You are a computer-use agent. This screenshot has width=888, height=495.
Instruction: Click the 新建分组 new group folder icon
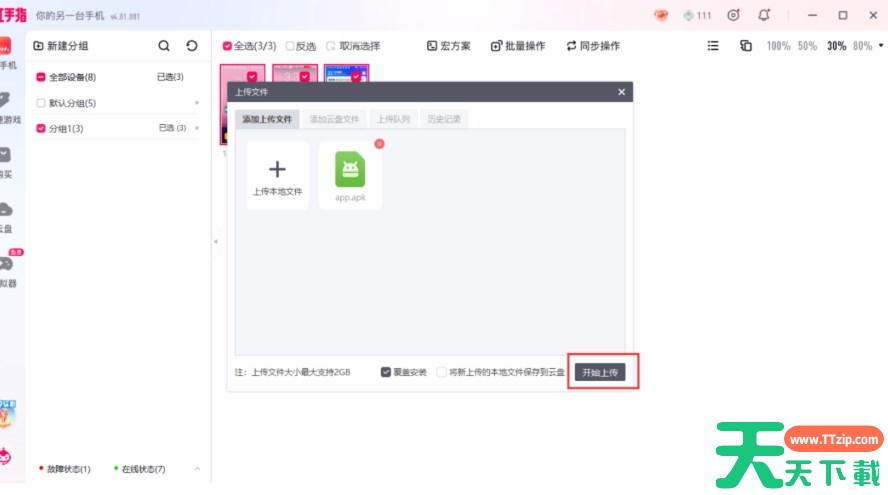click(x=38, y=46)
